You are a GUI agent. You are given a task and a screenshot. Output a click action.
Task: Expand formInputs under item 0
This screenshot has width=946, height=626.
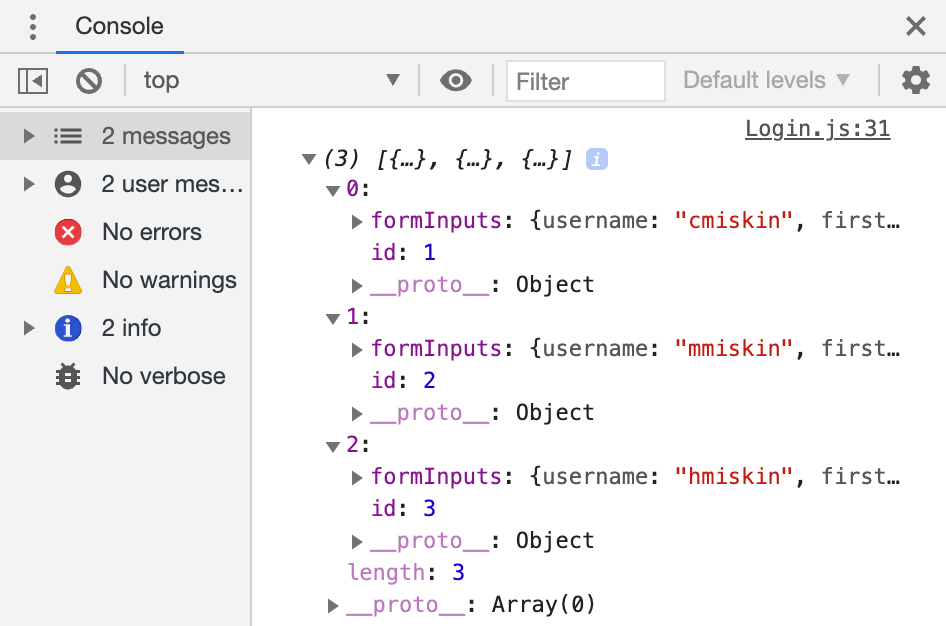357,221
